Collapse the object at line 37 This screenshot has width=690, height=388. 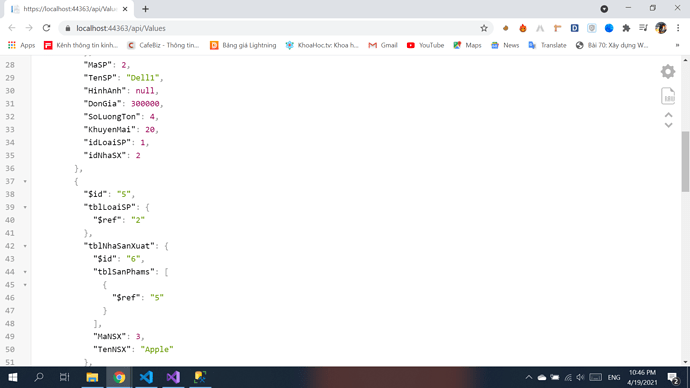point(25,181)
